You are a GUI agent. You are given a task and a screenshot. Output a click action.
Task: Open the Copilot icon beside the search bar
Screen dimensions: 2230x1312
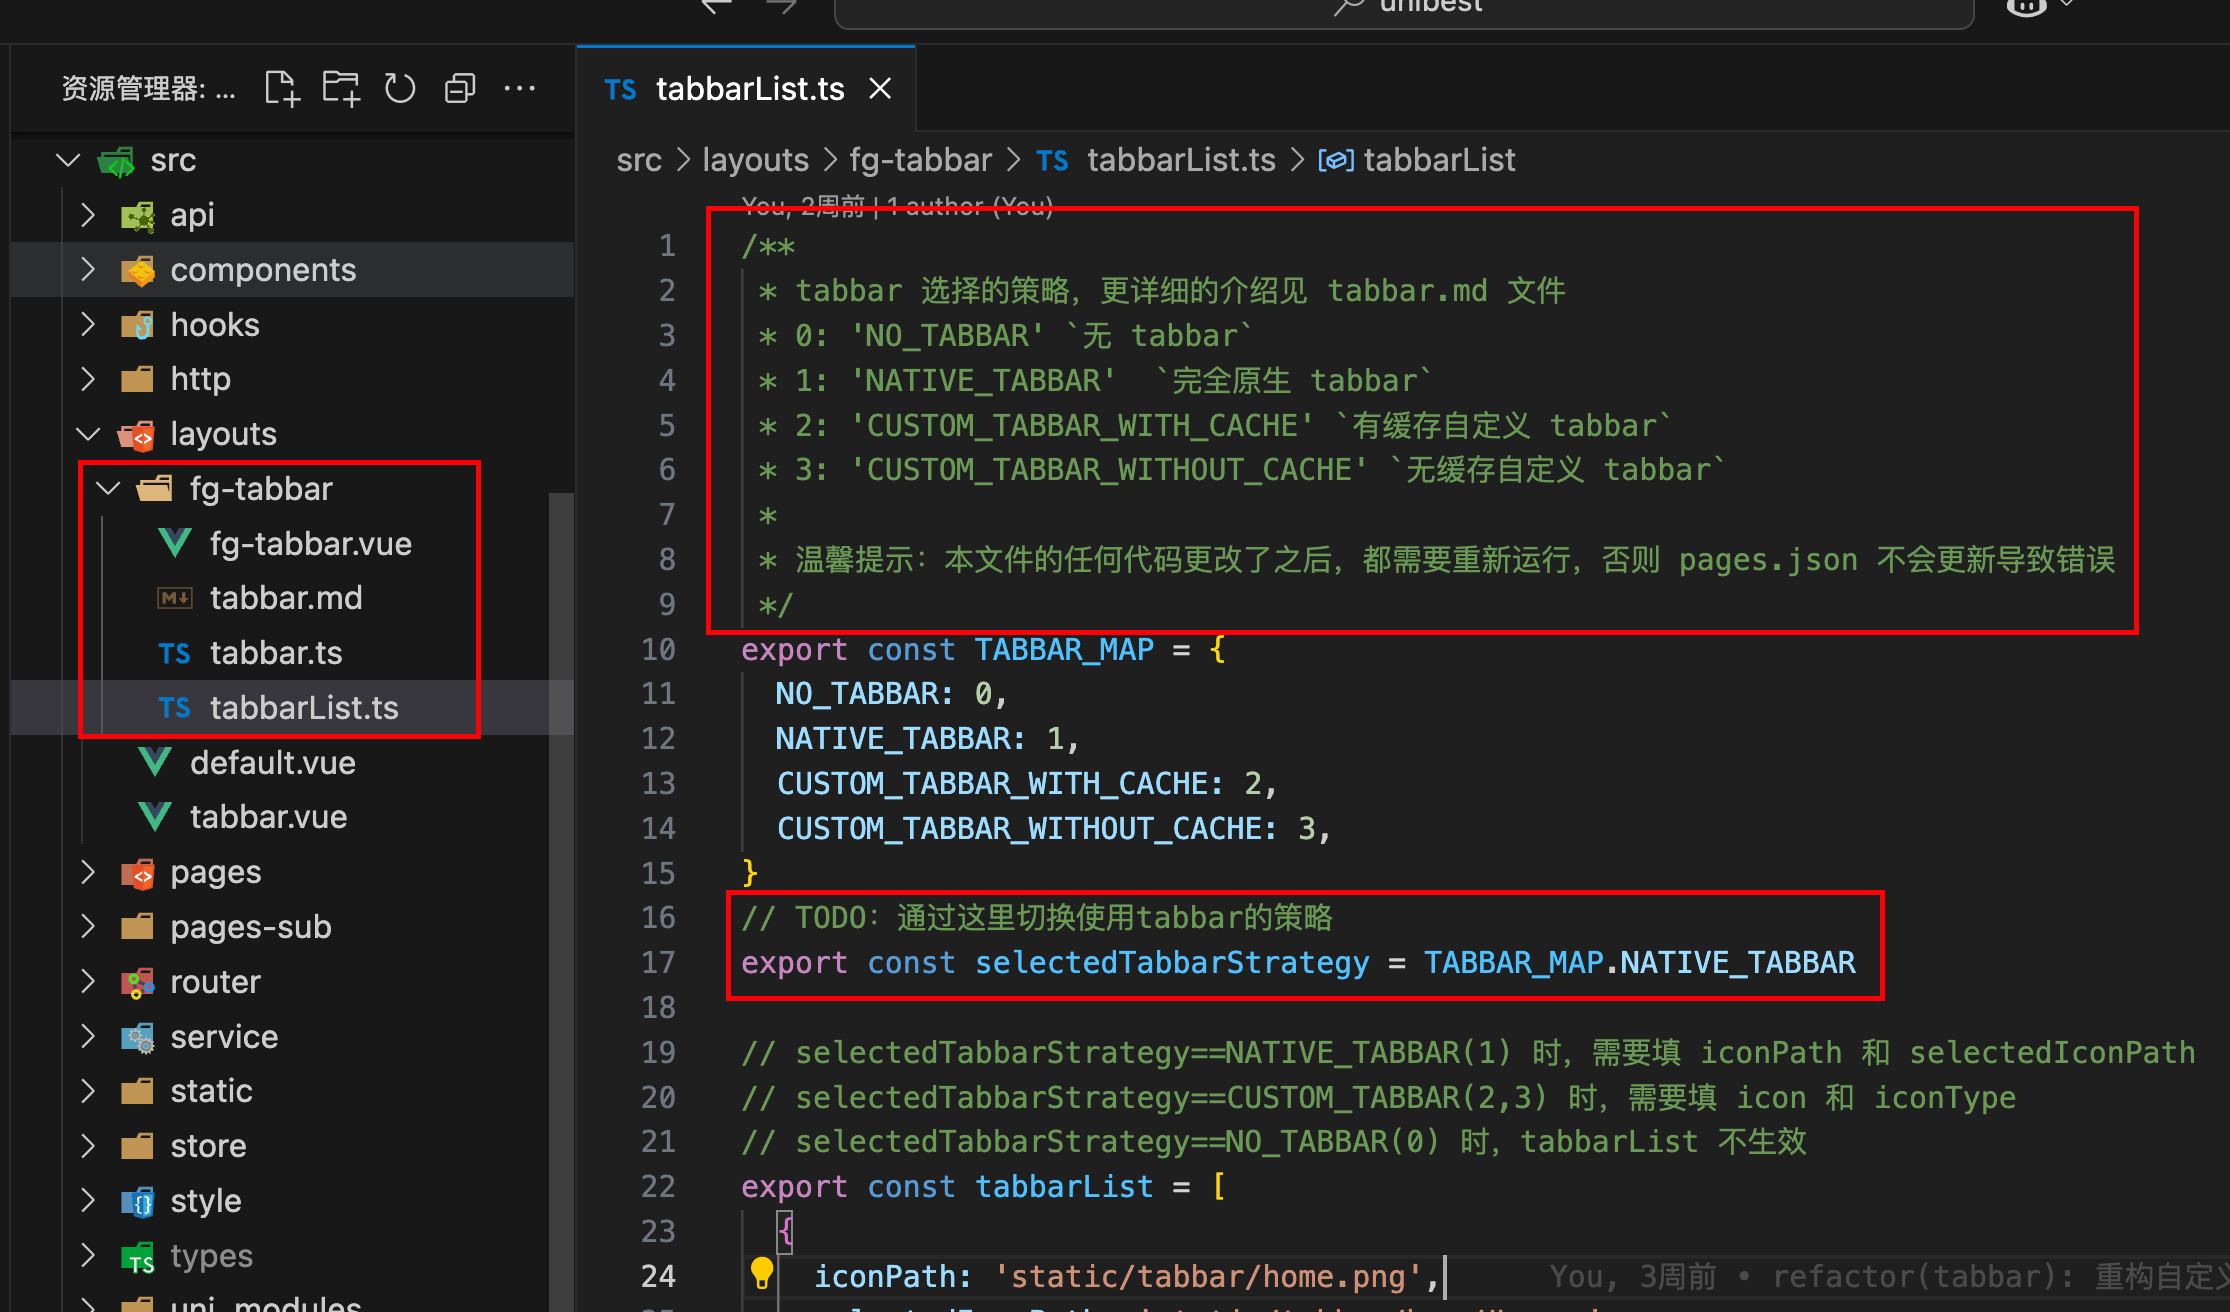[2026, 7]
